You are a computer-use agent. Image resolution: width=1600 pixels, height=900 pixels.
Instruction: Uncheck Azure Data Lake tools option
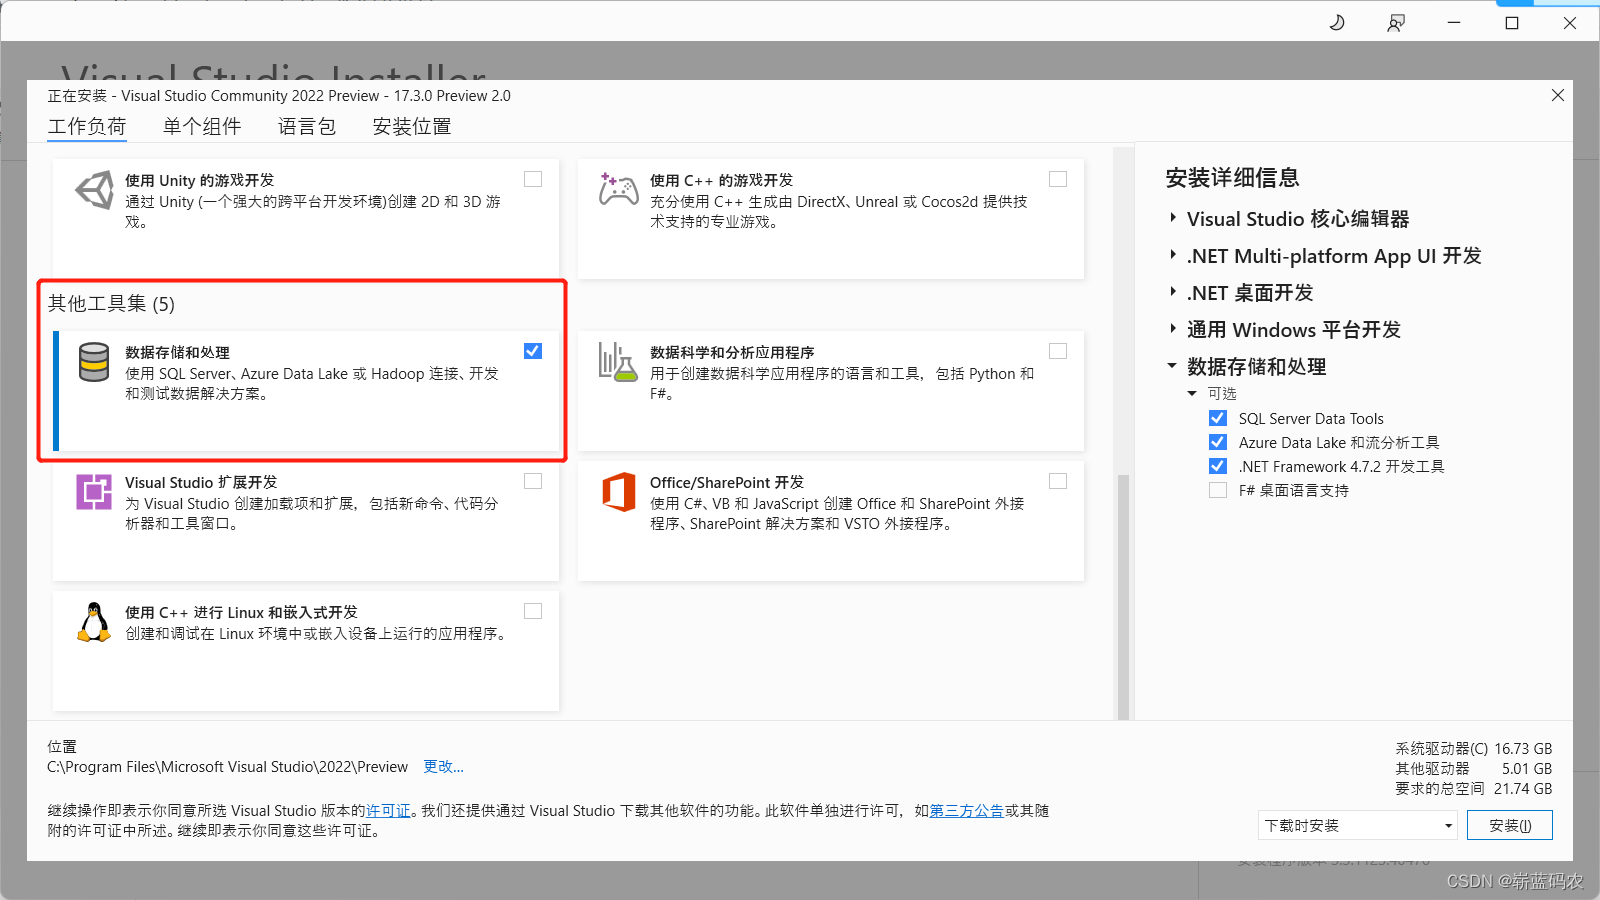click(1218, 442)
